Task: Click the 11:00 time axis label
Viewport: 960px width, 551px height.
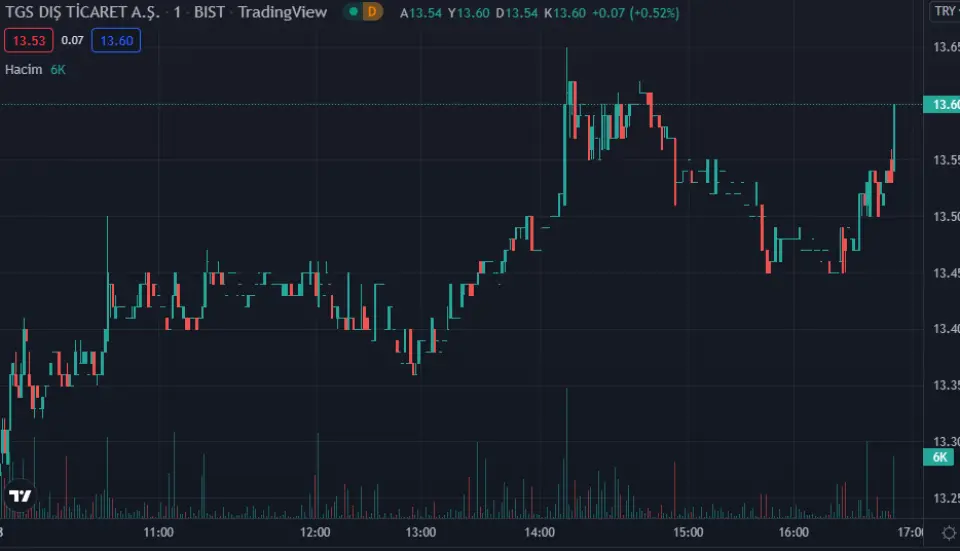Action: coord(159,532)
